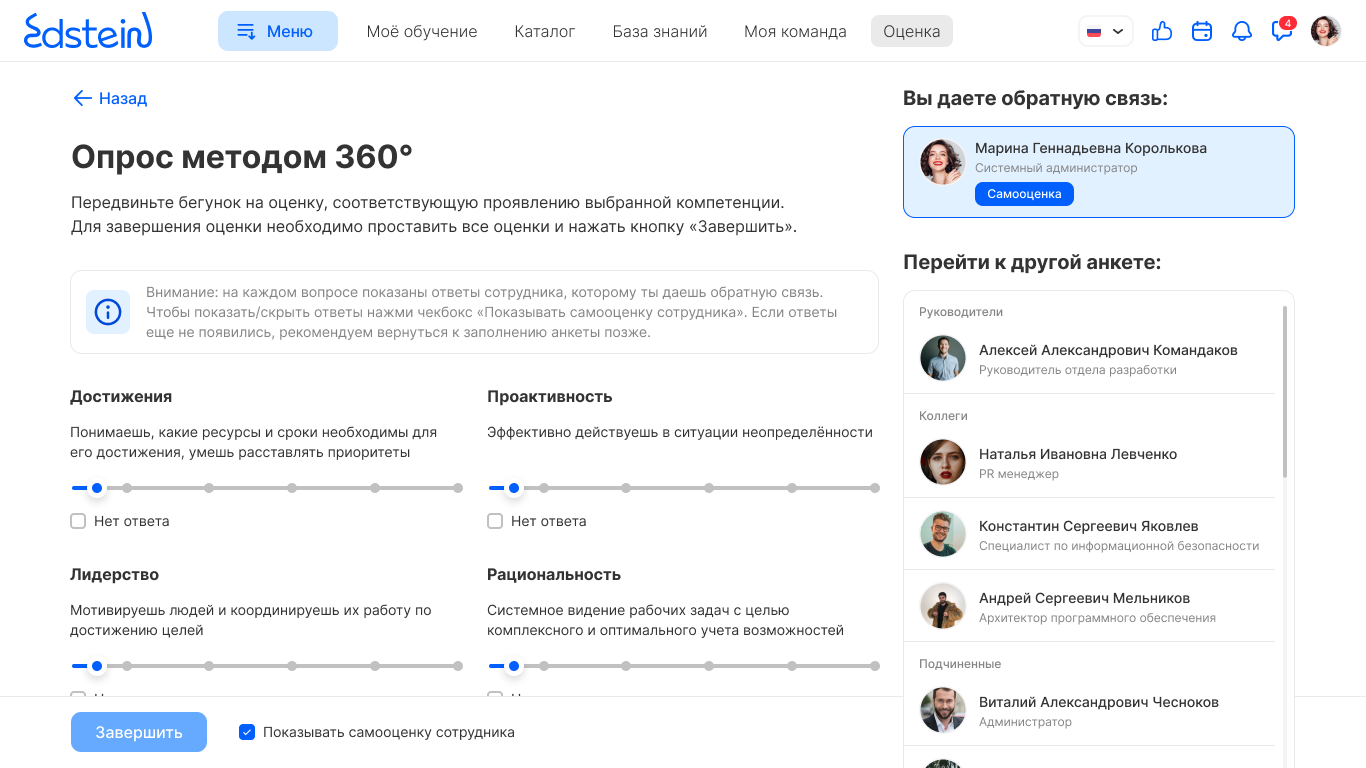This screenshot has width=1366, height=768.
Task: Click the Подчиненные group label
Action: coord(960,664)
